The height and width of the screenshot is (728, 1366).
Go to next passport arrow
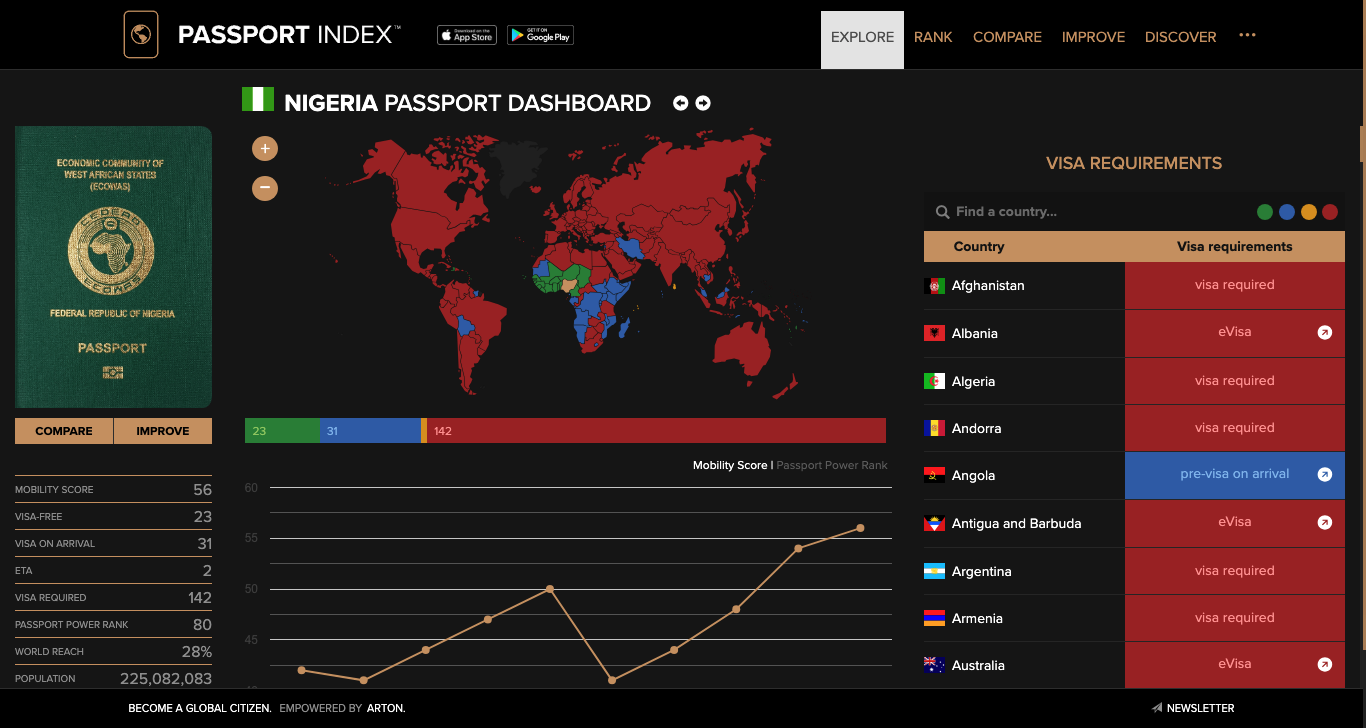(703, 103)
